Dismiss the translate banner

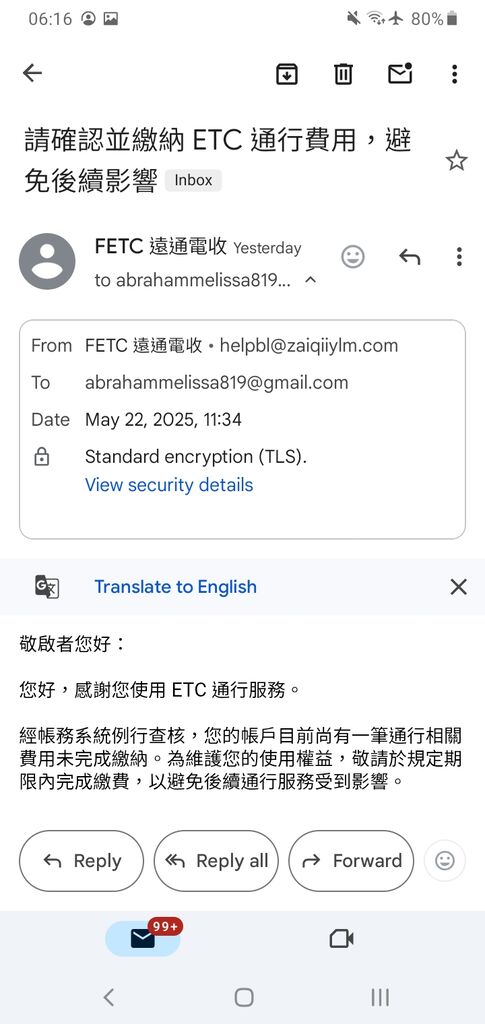click(459, 586)
